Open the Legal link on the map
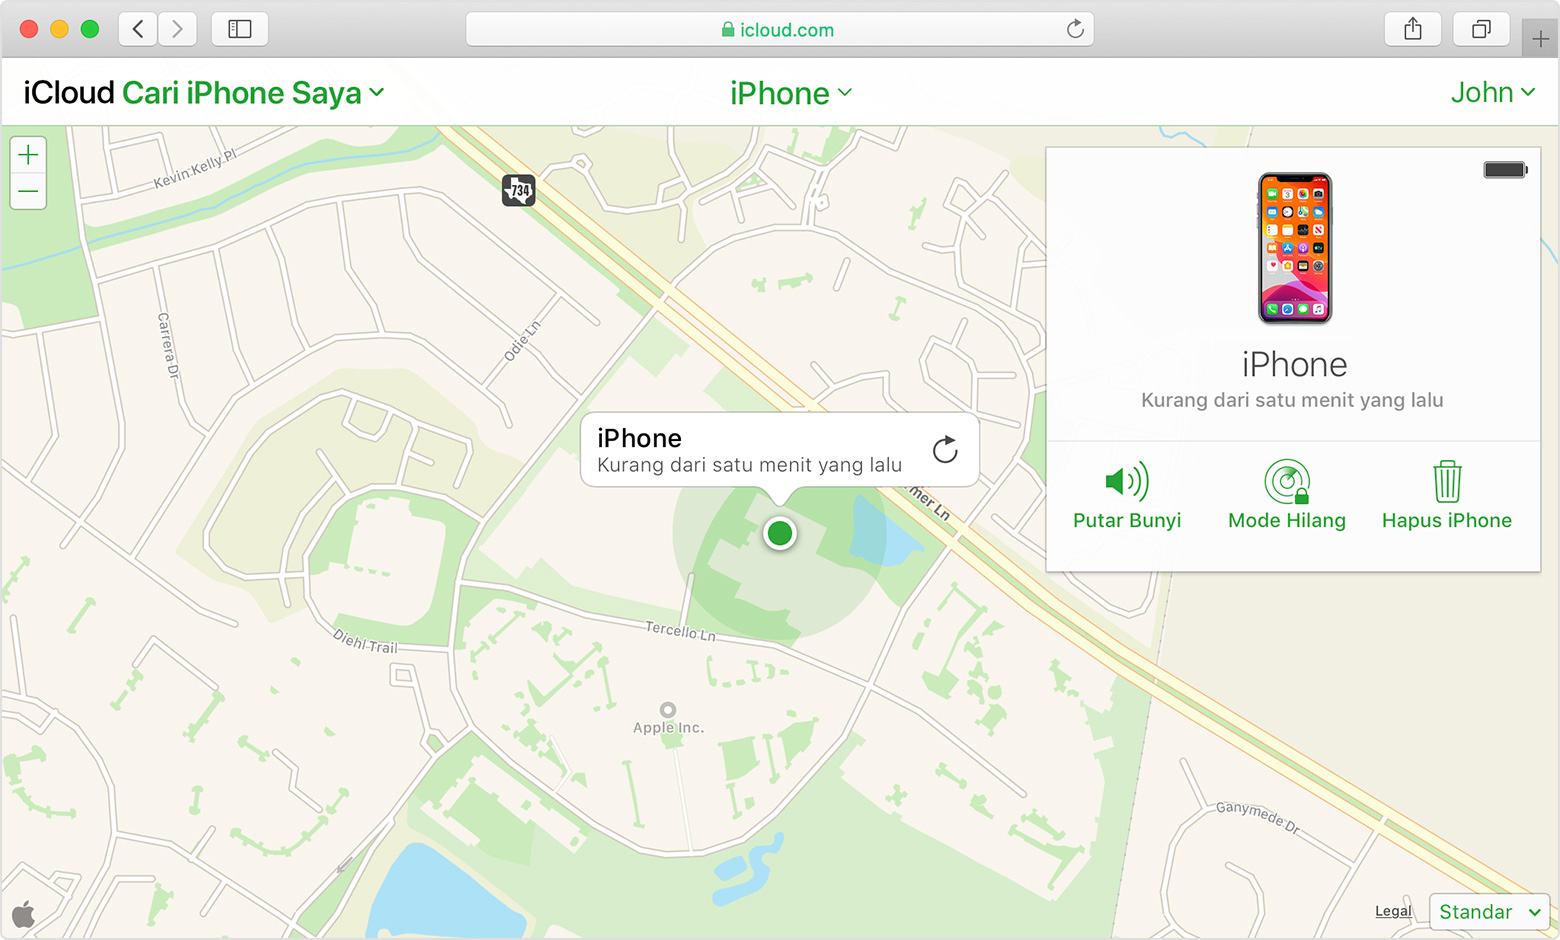The image size is (1560, 940). coord(1393,911)
